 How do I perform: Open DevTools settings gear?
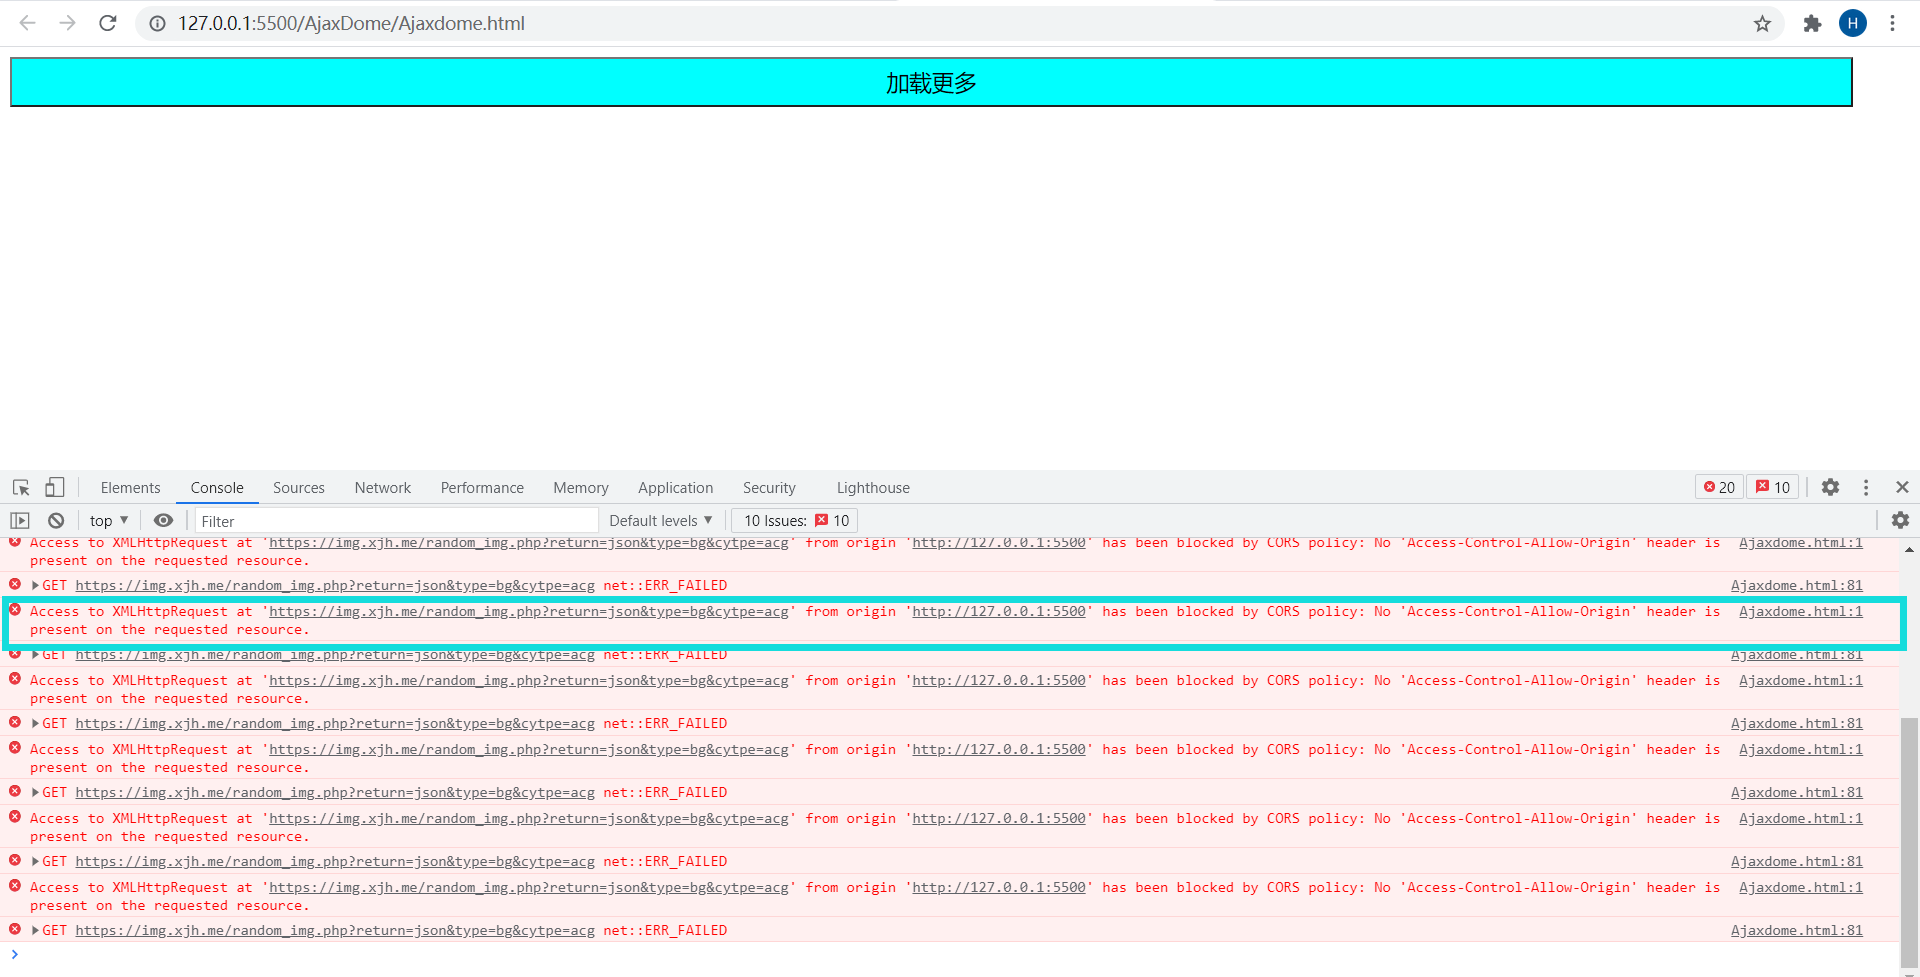[x=1830, y=487]
